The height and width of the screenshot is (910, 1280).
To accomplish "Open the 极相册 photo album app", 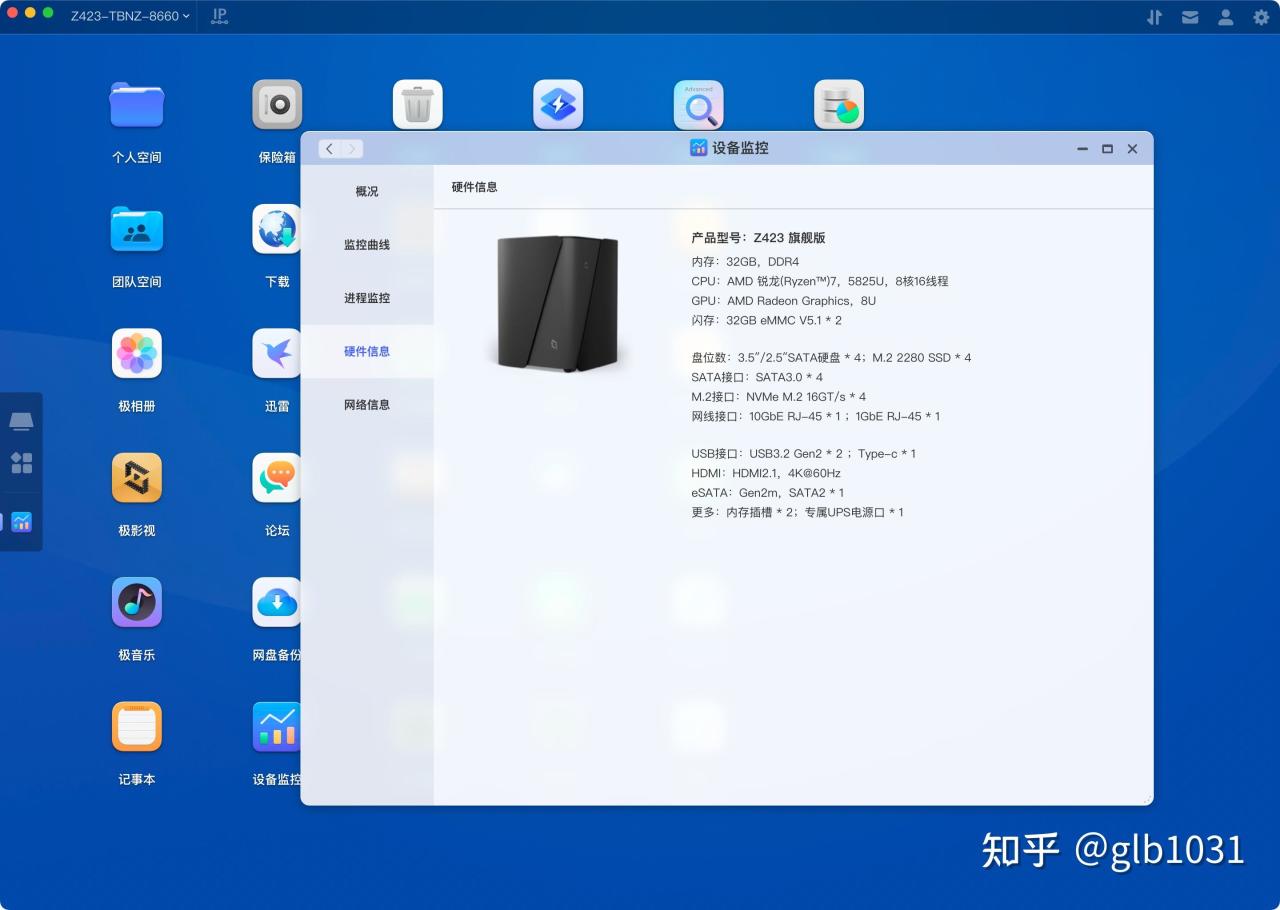I will [136, 353].
